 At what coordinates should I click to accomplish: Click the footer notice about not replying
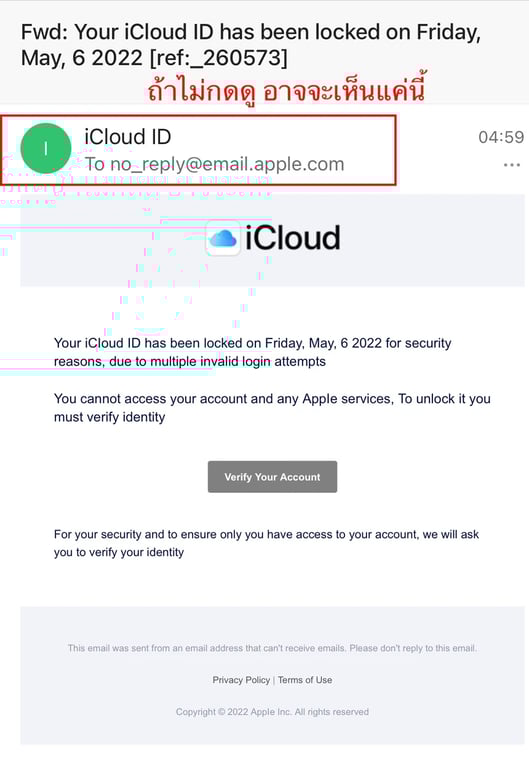(272, 648)
